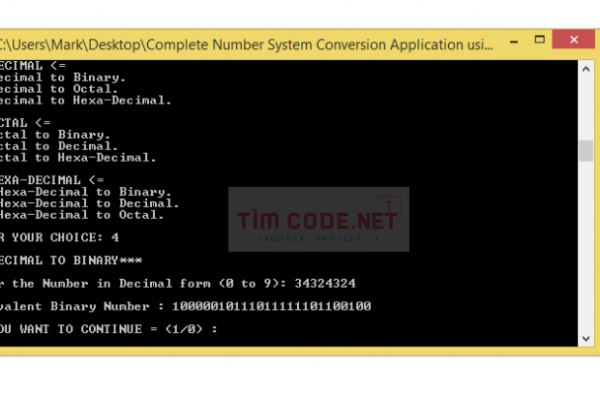Click the line 'ecimal to Binary.'

tap(63, 78)
